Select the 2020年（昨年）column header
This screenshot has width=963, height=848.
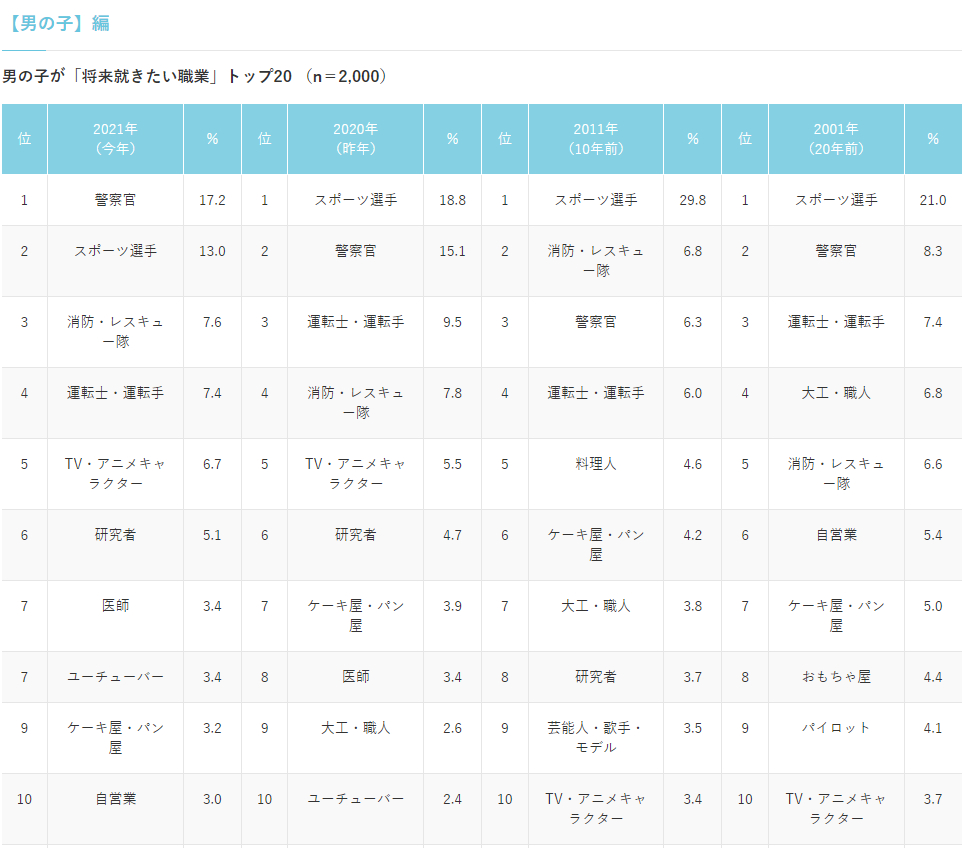click(355, 139)
